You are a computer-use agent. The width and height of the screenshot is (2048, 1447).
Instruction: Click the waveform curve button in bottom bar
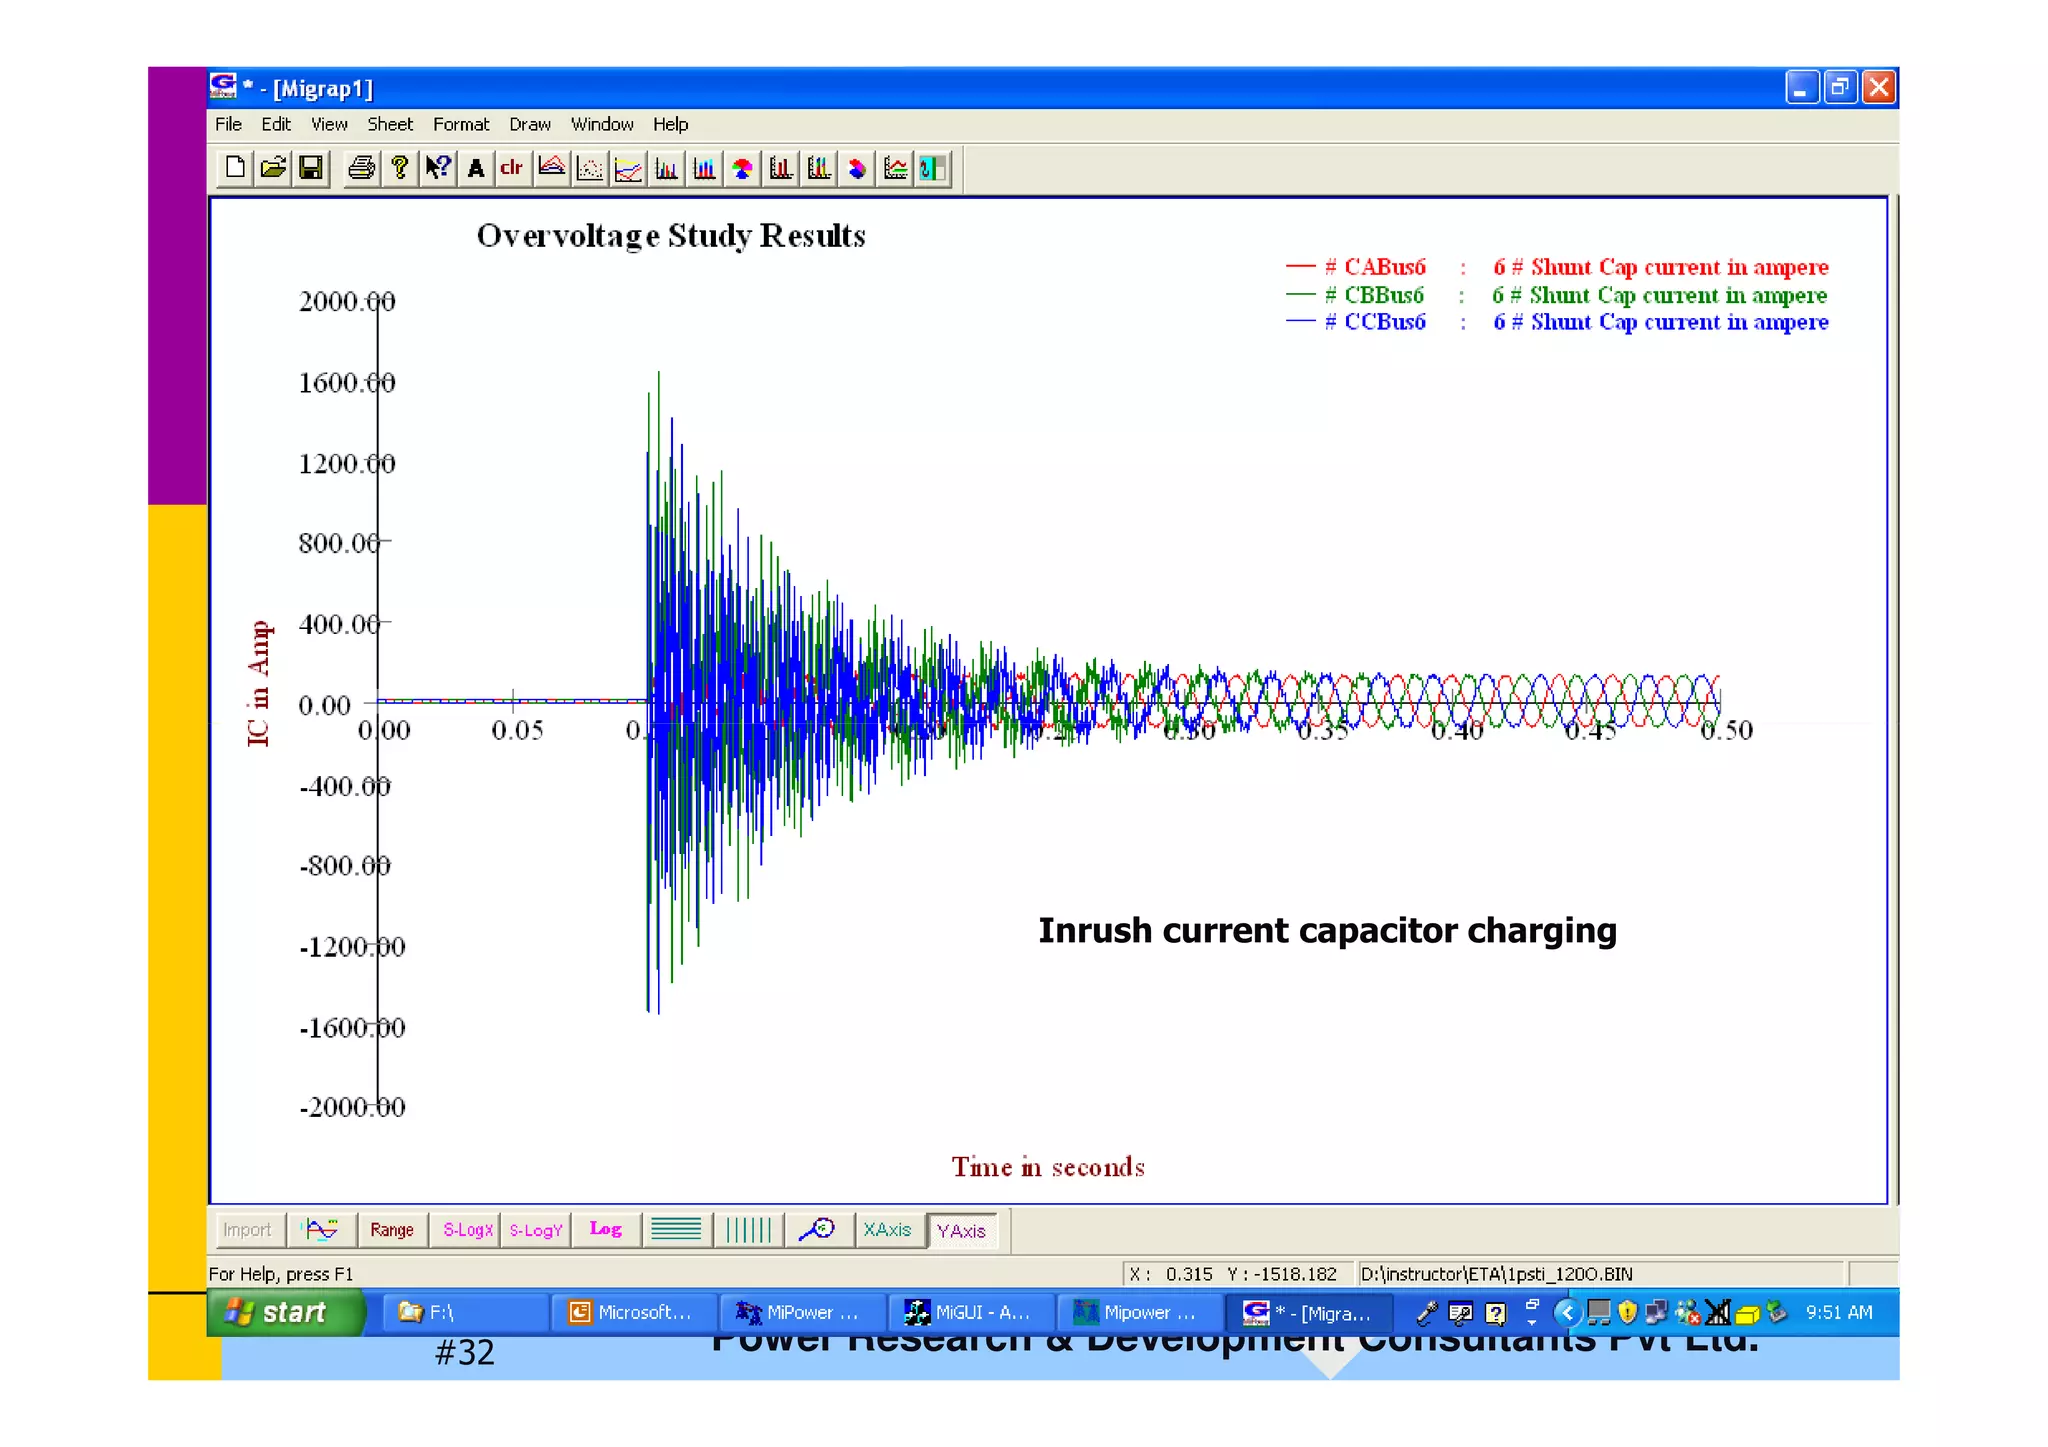(322, 1229)
